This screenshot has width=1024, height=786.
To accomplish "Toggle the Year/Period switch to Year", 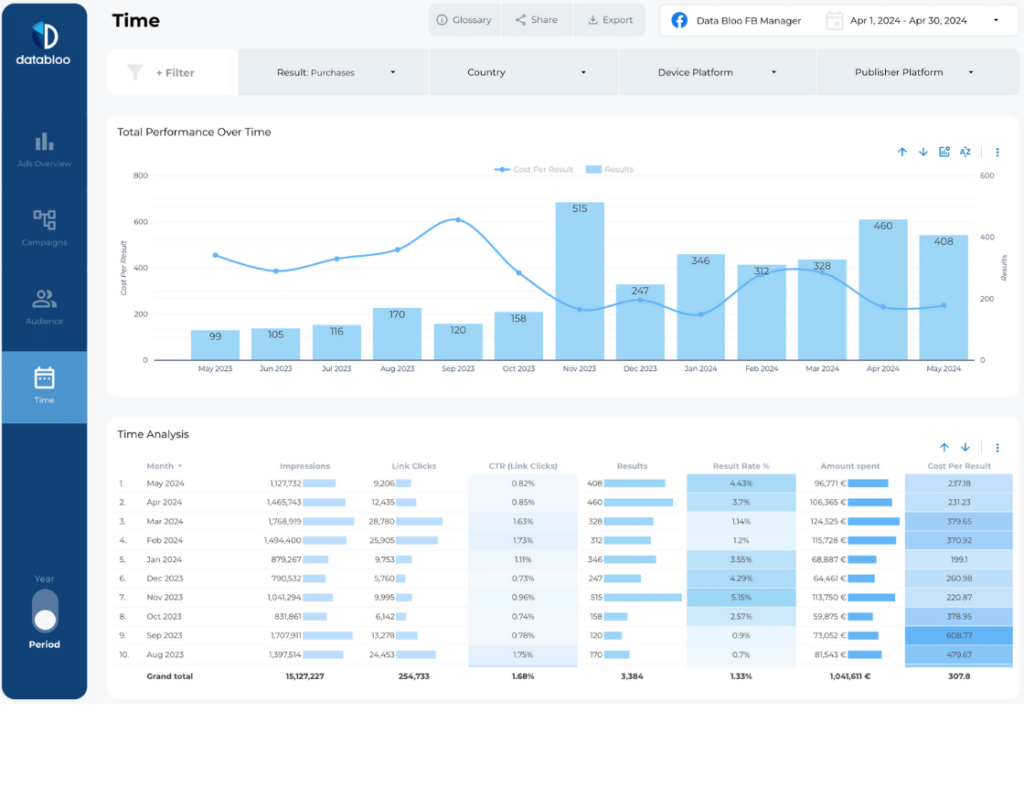I will pyautogui.click(x=43, y=602).
